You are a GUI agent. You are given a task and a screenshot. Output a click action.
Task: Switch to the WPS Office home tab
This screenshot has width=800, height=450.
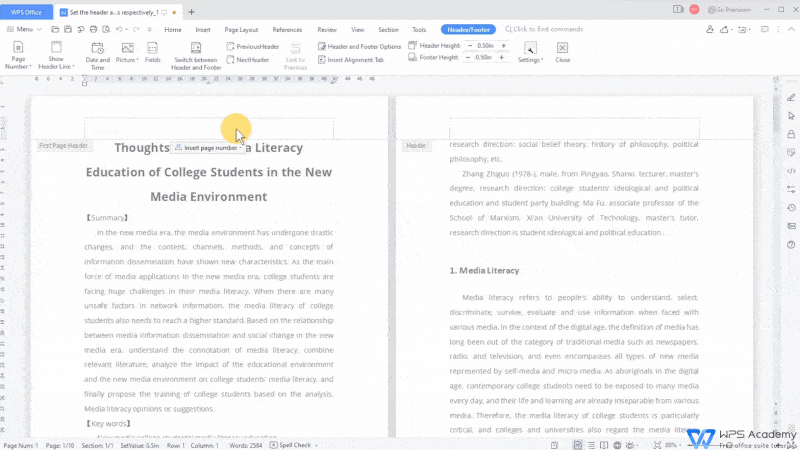point(26,12)
